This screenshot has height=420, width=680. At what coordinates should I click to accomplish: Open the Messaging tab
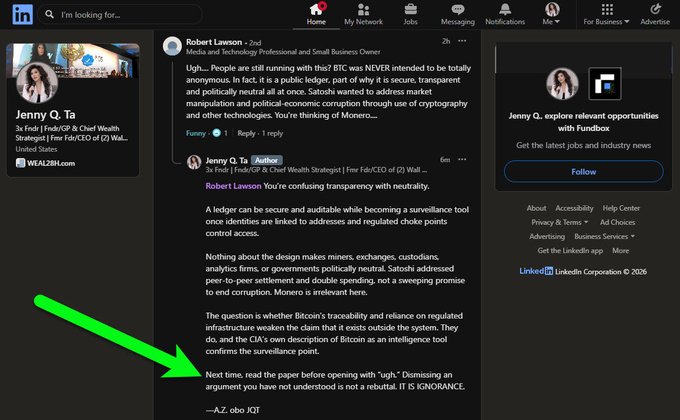[458, 14]
